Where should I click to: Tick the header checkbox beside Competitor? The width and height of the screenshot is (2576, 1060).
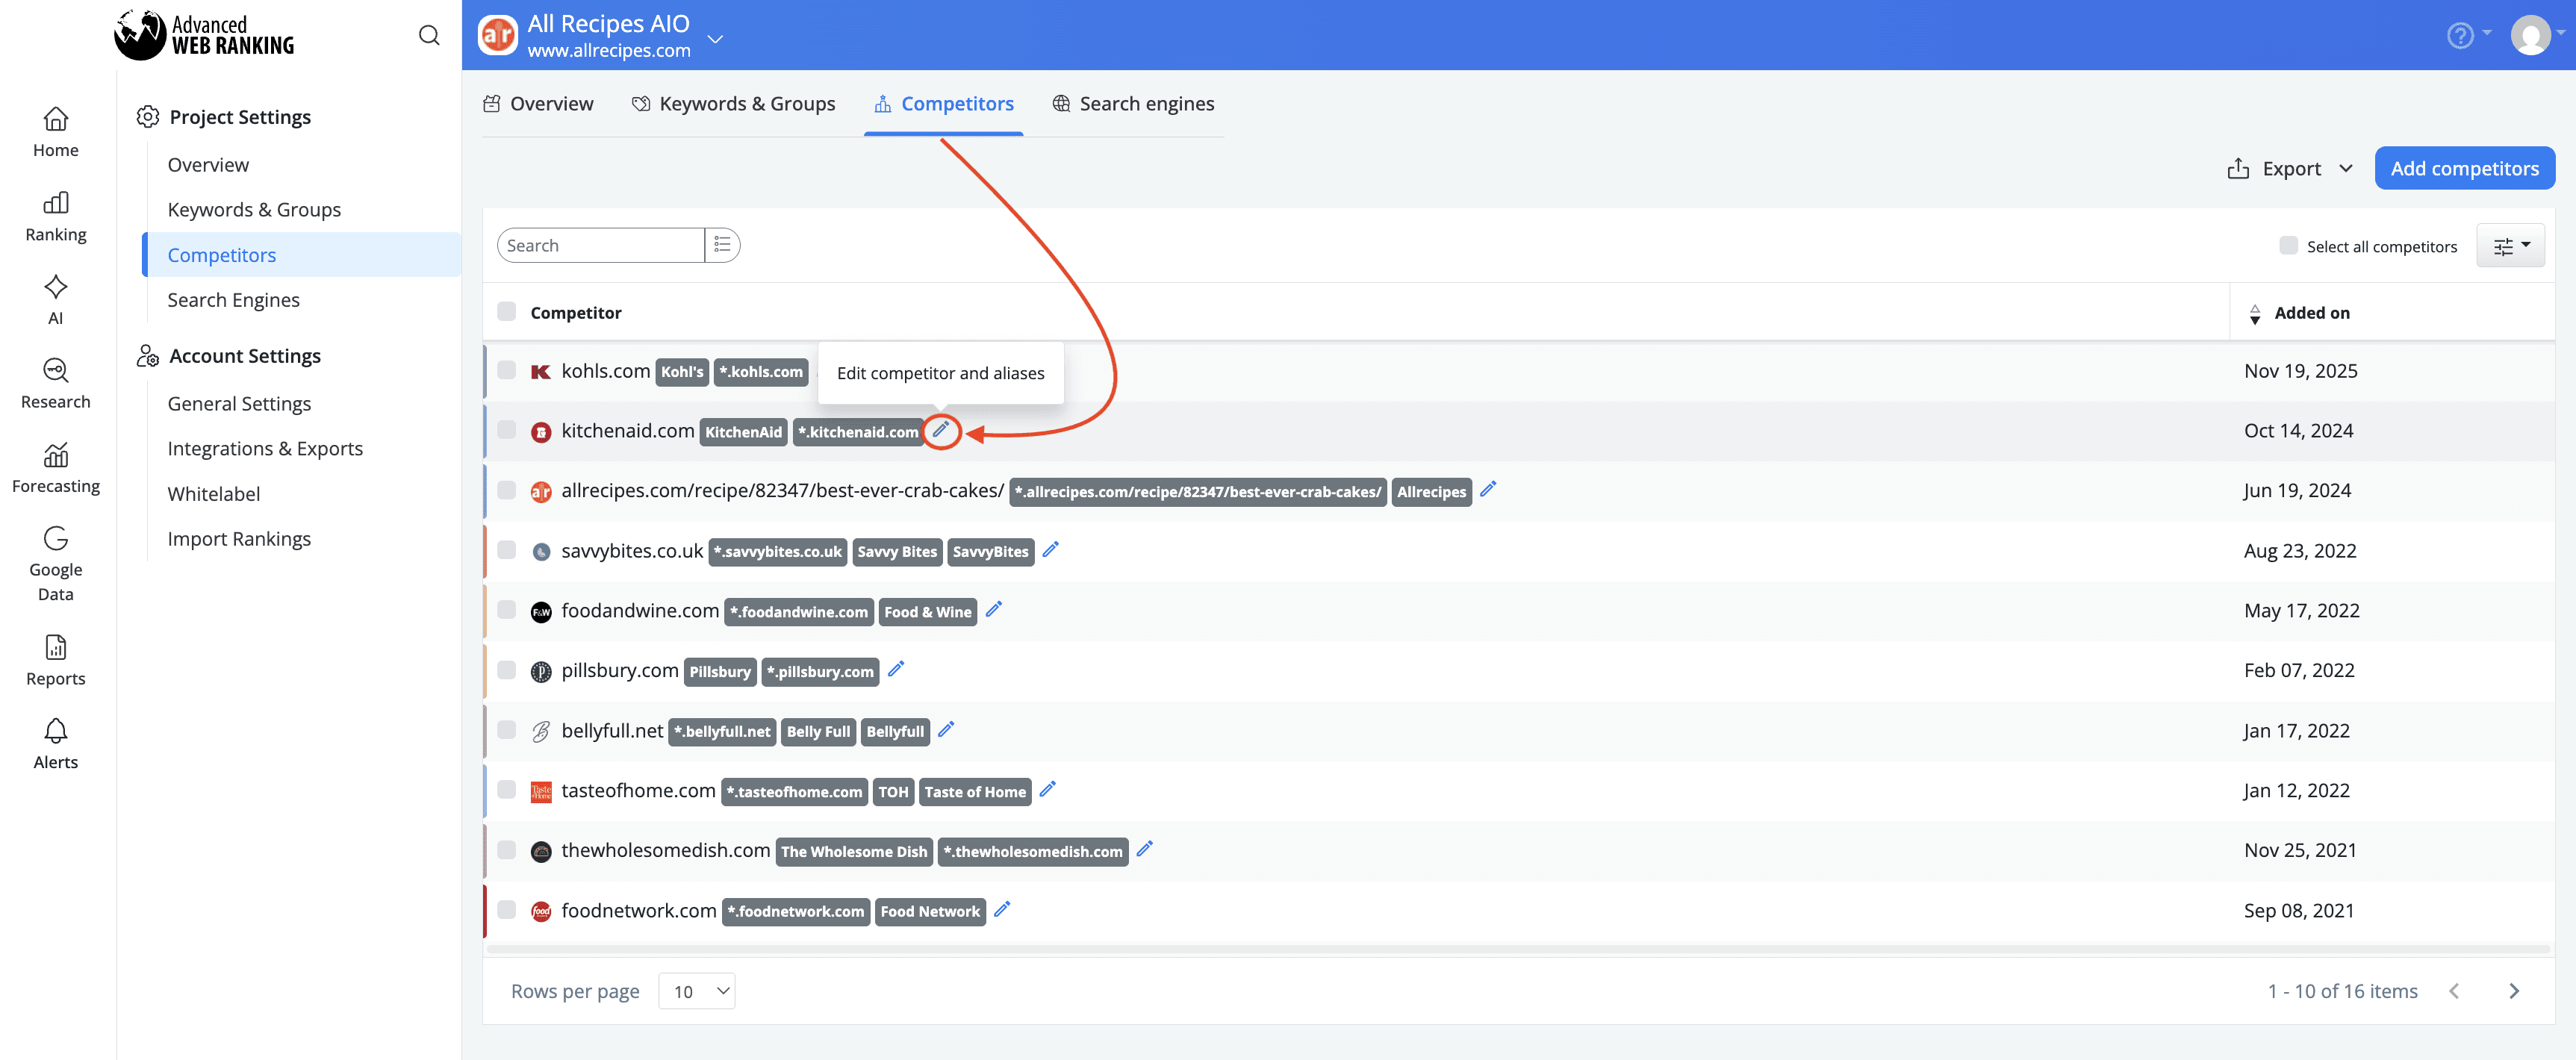pos(507,312)
